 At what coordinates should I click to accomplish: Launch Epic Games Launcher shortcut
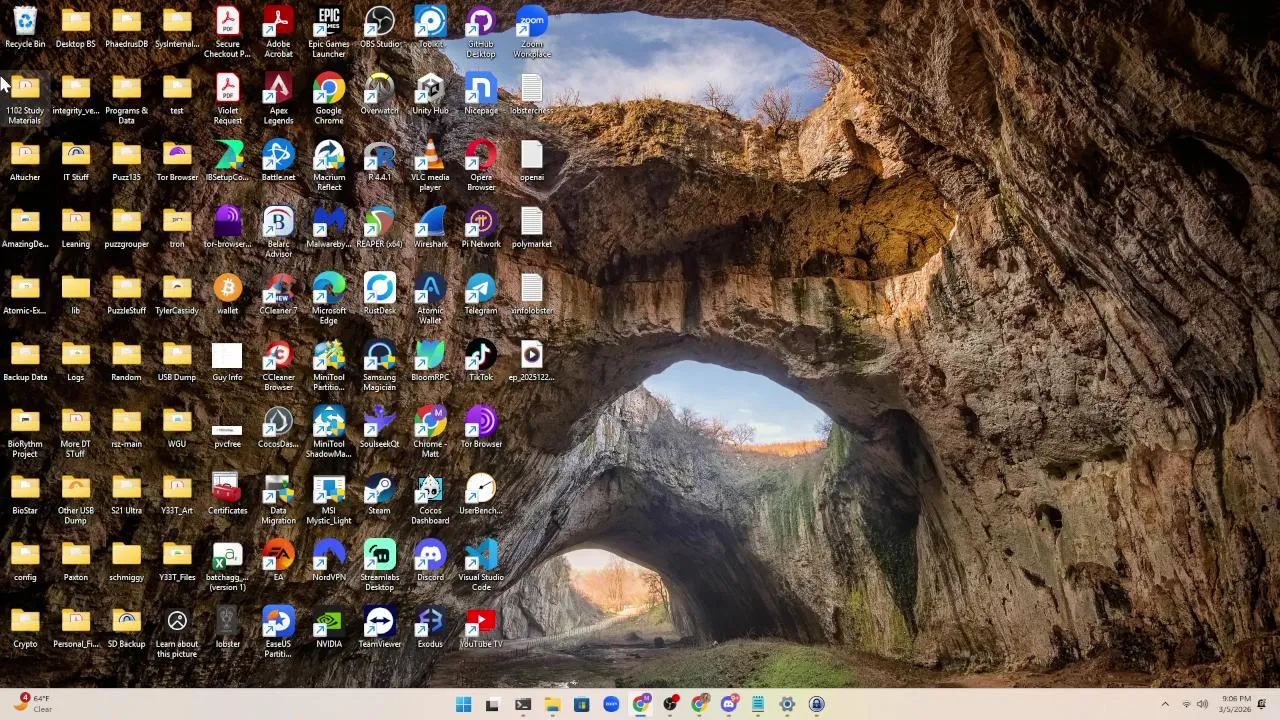click(329, 32)
